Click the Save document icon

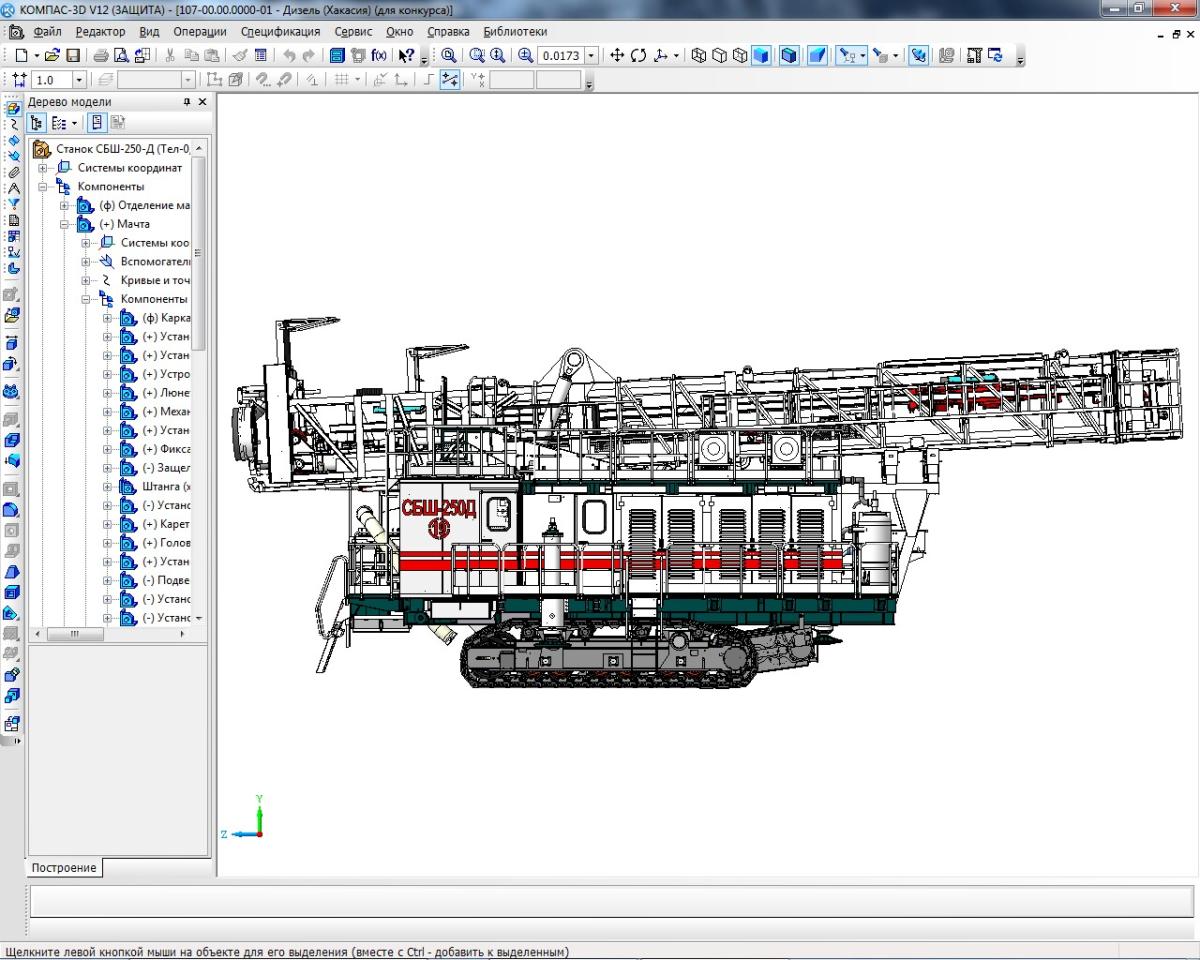(73, 56)
